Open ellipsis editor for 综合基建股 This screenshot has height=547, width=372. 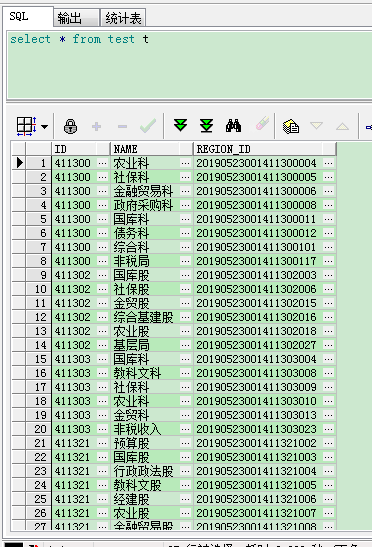185,317
